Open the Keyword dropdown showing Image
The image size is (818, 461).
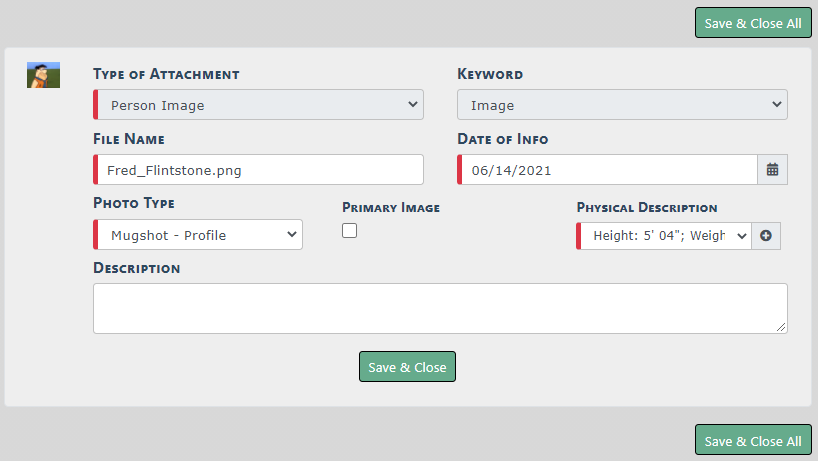tap(622, 105)
